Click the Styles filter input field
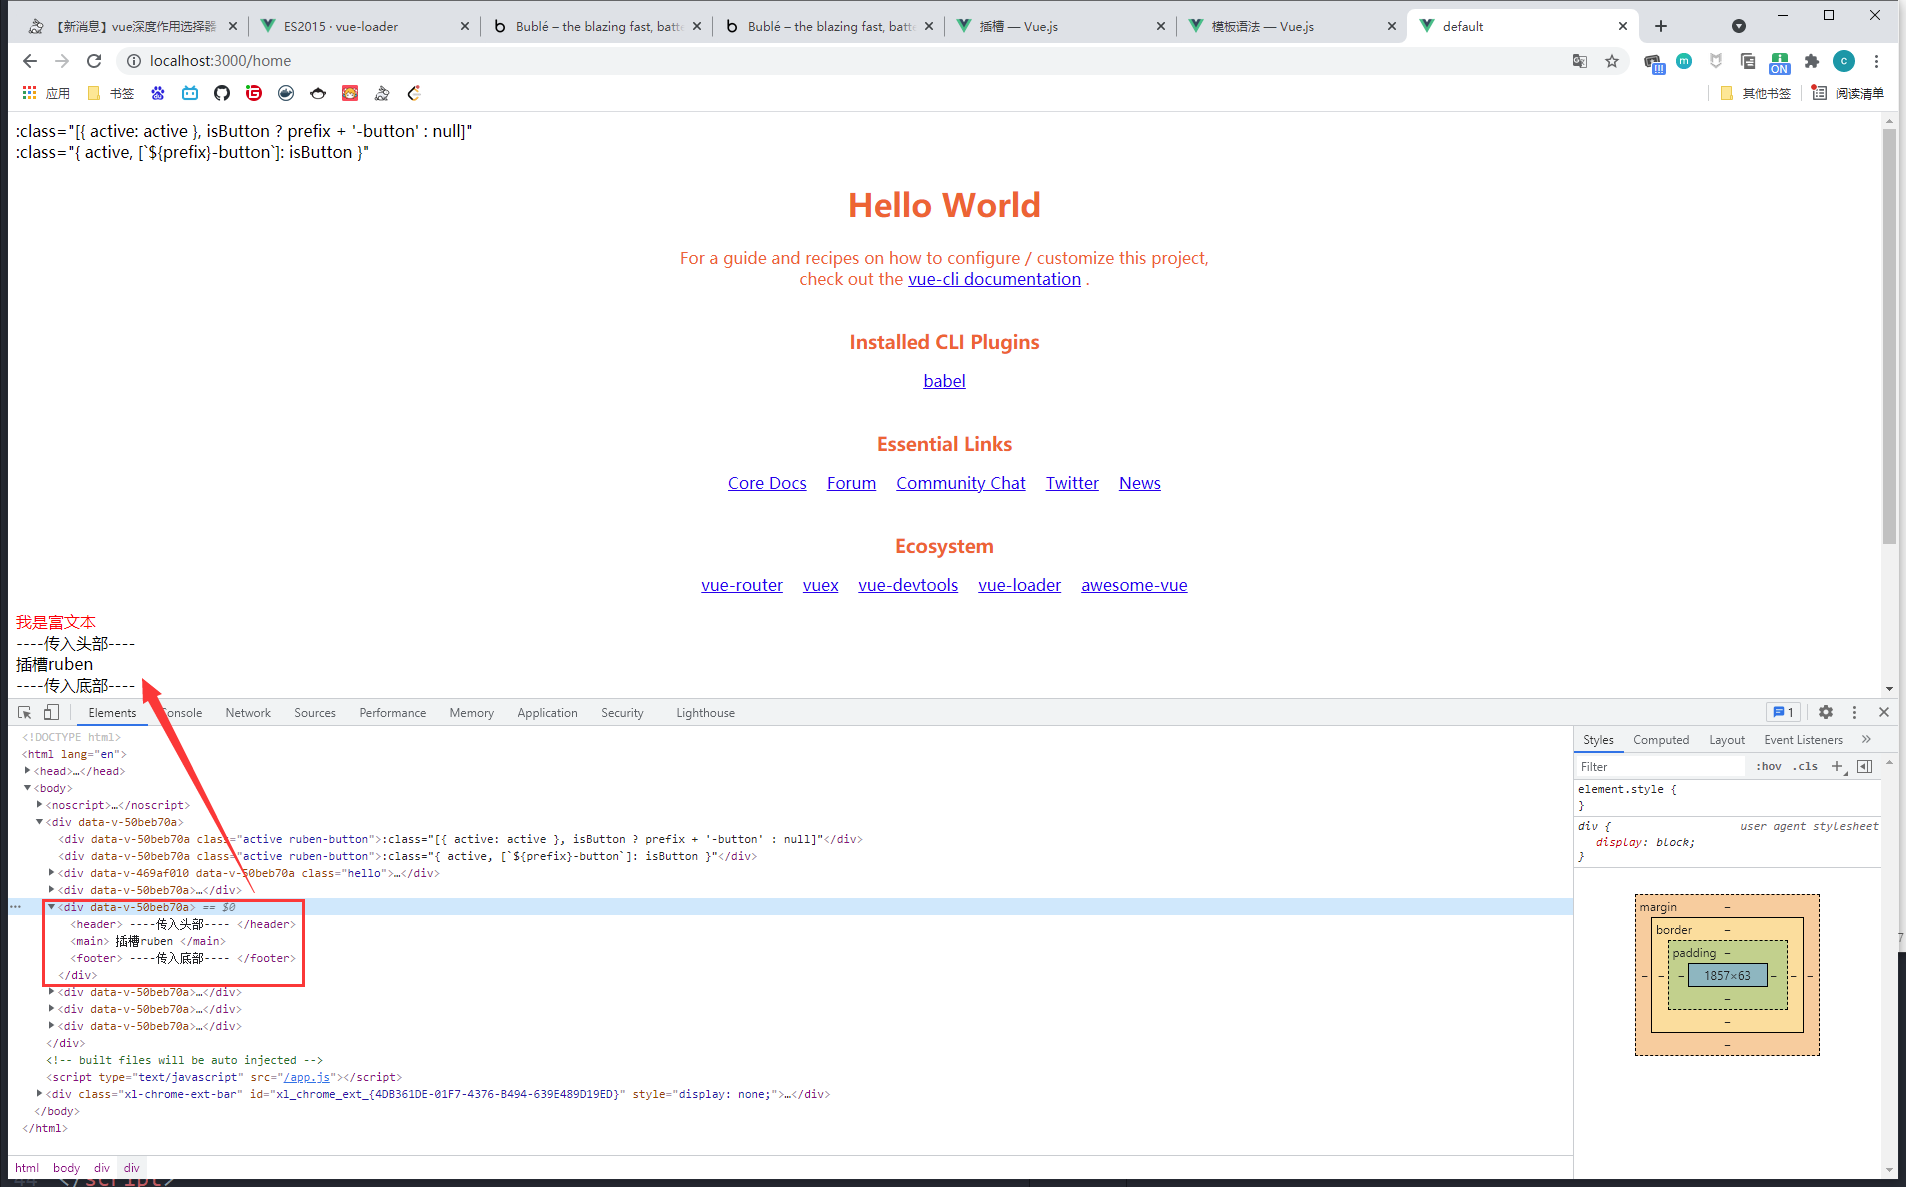Image resolution: width=1906 pixels, height=1187 pixels. tap(1660, 767)
